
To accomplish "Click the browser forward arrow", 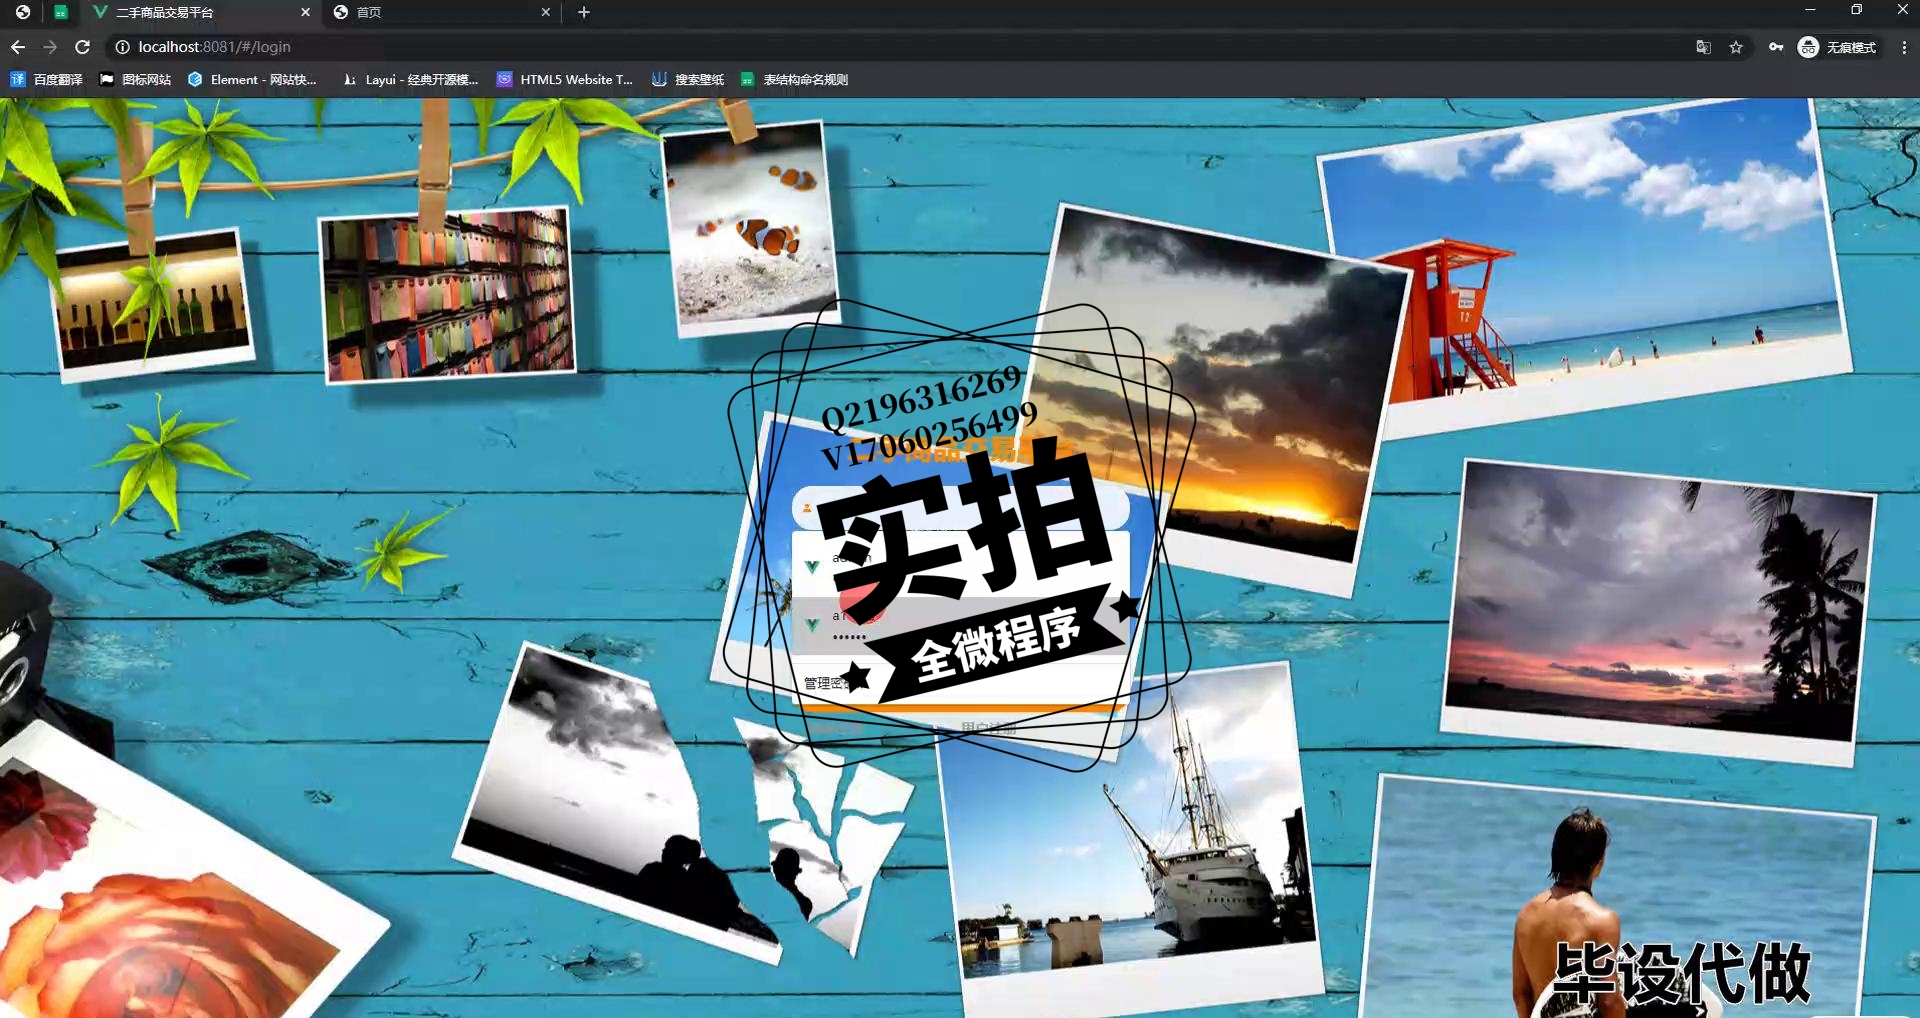I will click(x=50, y=47).
